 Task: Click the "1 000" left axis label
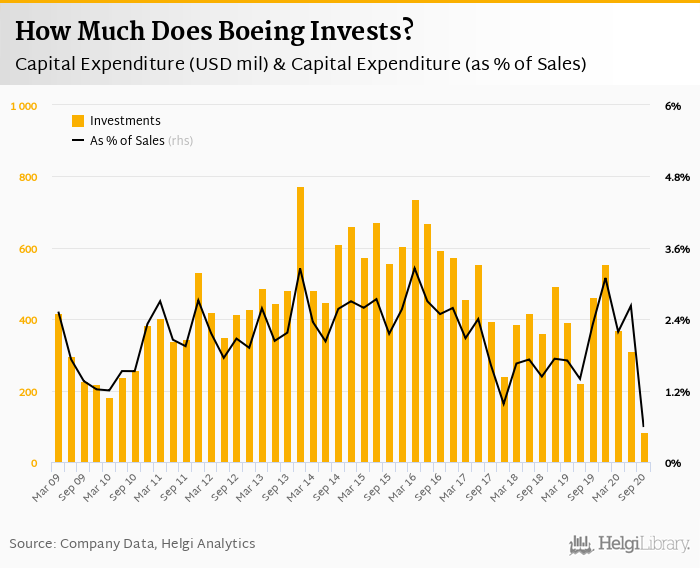coord(24,106)
